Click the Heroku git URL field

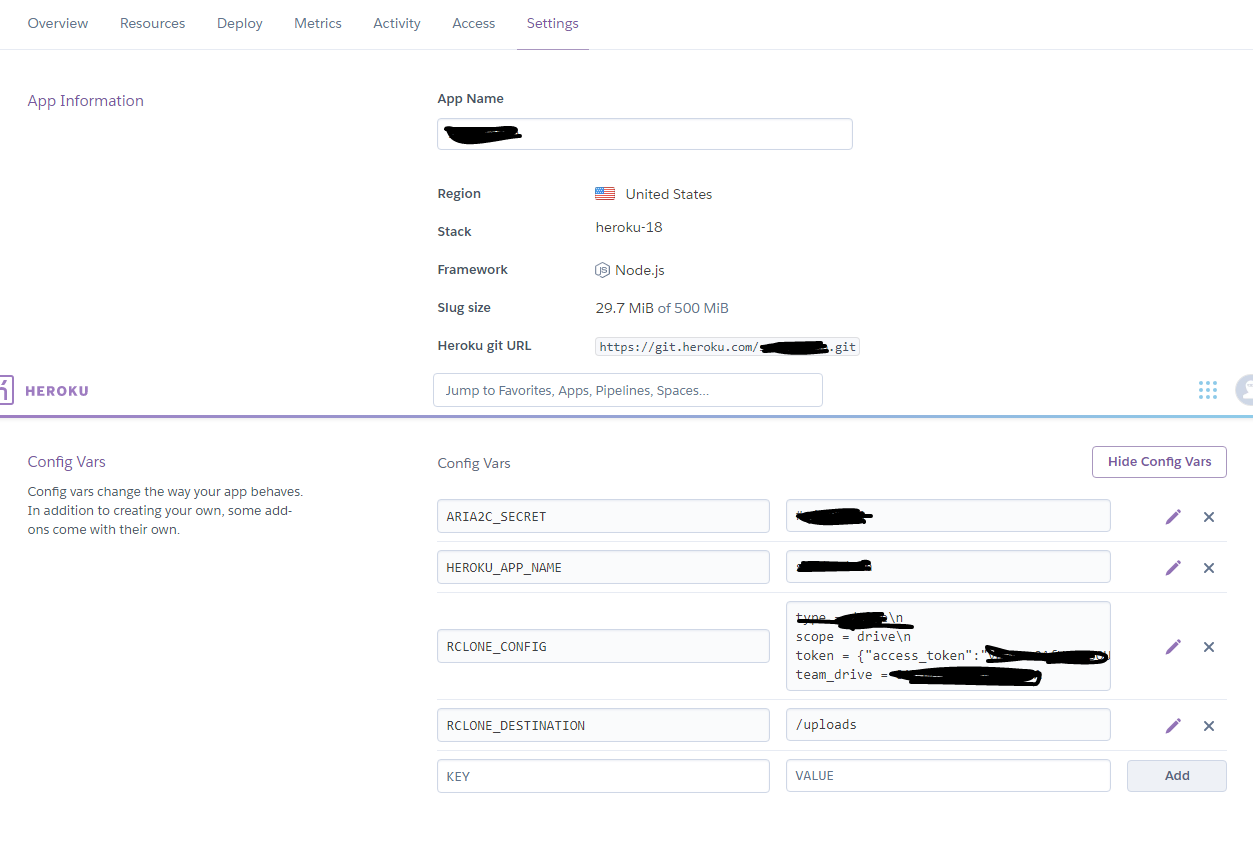[x=727, y=347]
